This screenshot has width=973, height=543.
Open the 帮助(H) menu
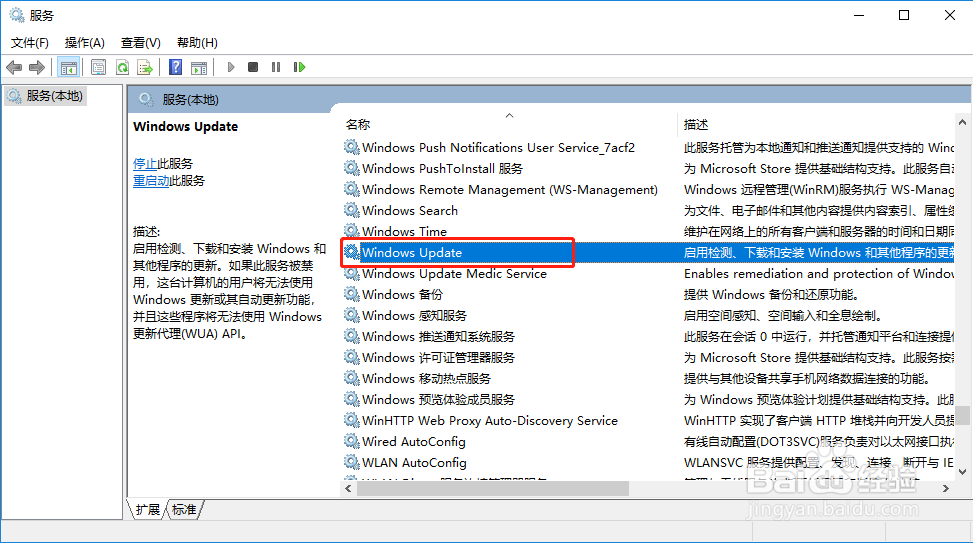point(197,43)
